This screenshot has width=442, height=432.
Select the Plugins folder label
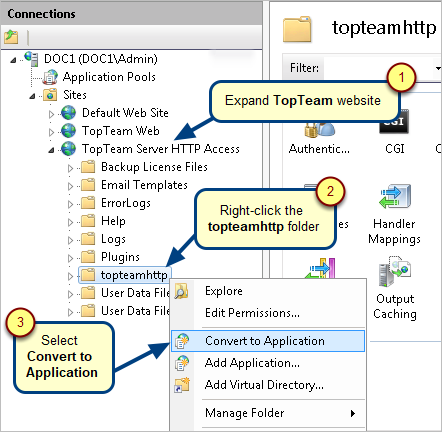click(120, 257)
